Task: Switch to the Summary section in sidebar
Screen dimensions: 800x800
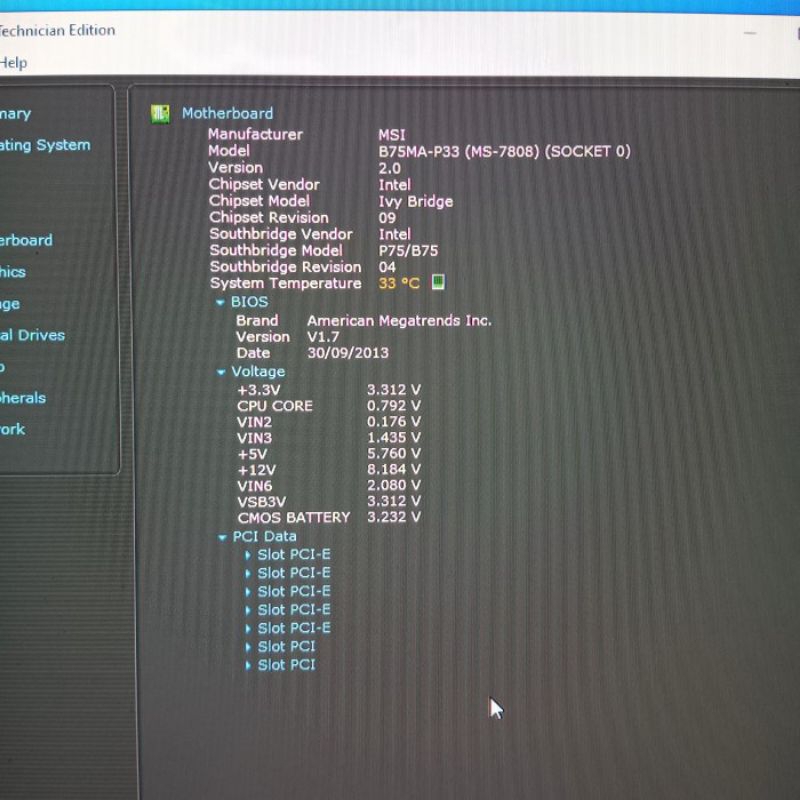Action: tap(16, 114)
